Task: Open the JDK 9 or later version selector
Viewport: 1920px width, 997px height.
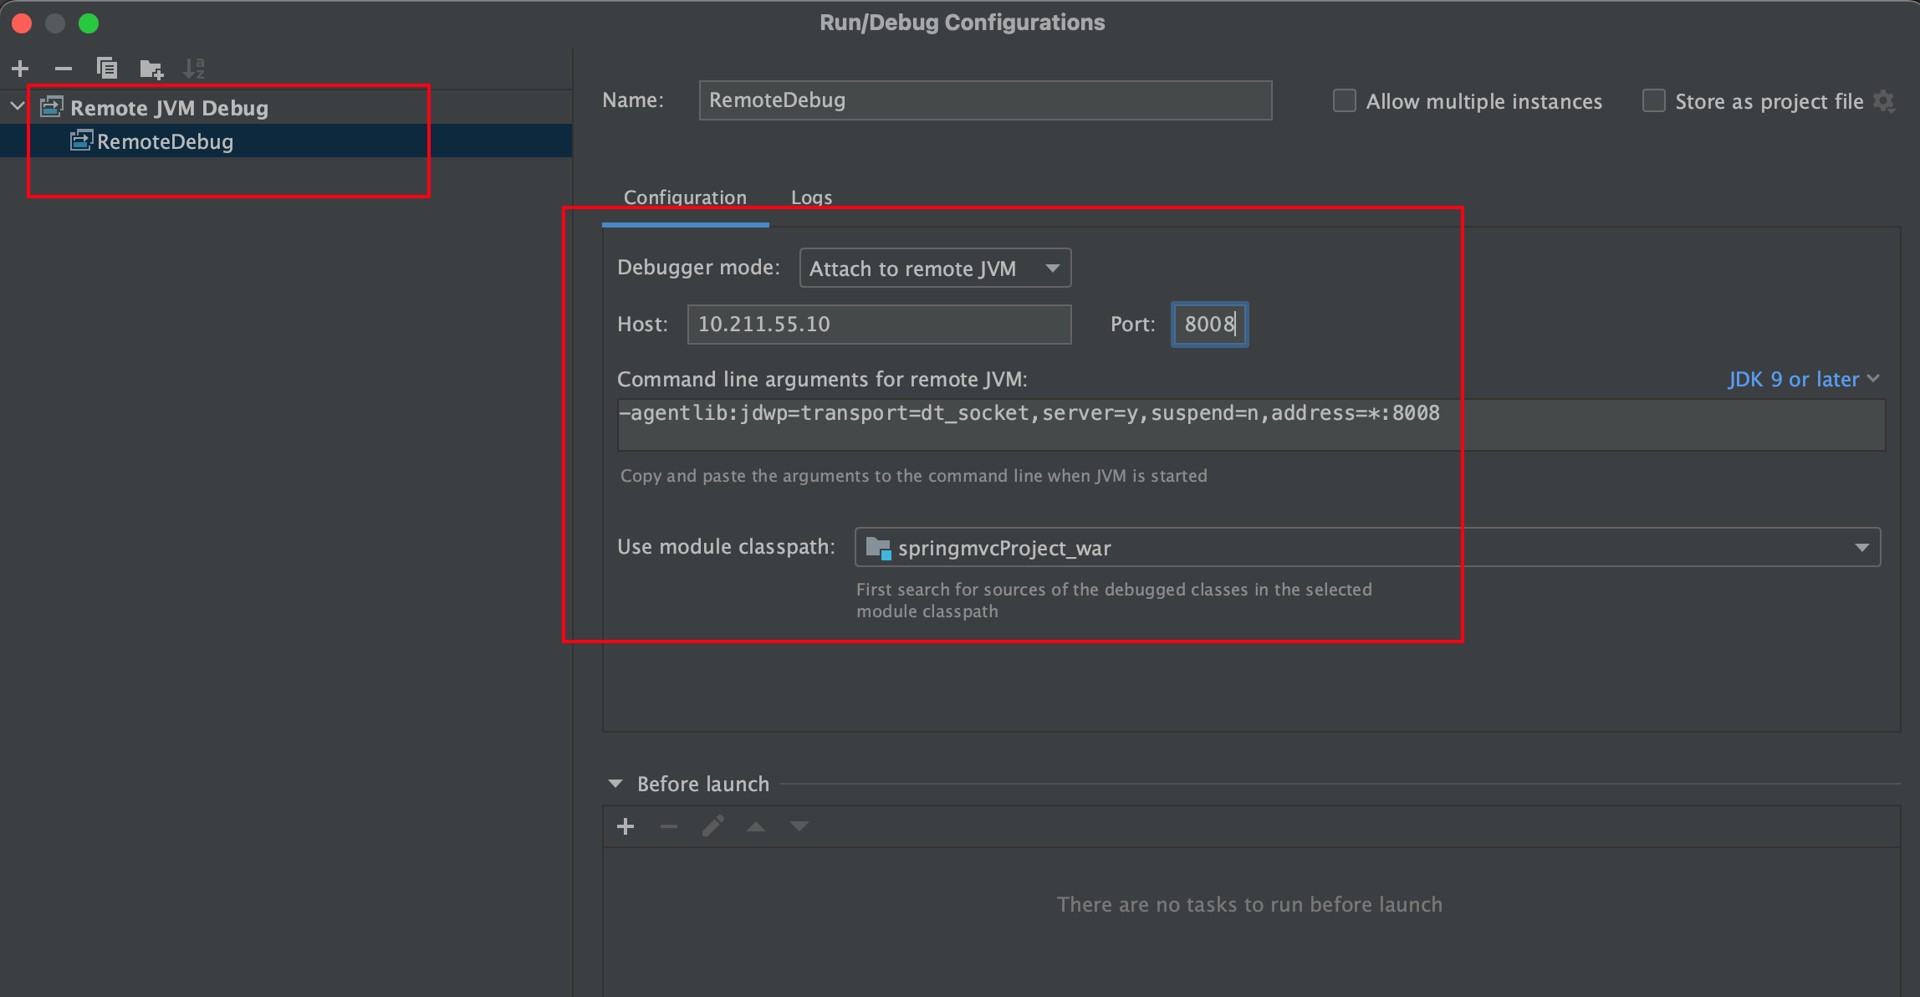Action: pyautogui.click(x=1804, y=379)
